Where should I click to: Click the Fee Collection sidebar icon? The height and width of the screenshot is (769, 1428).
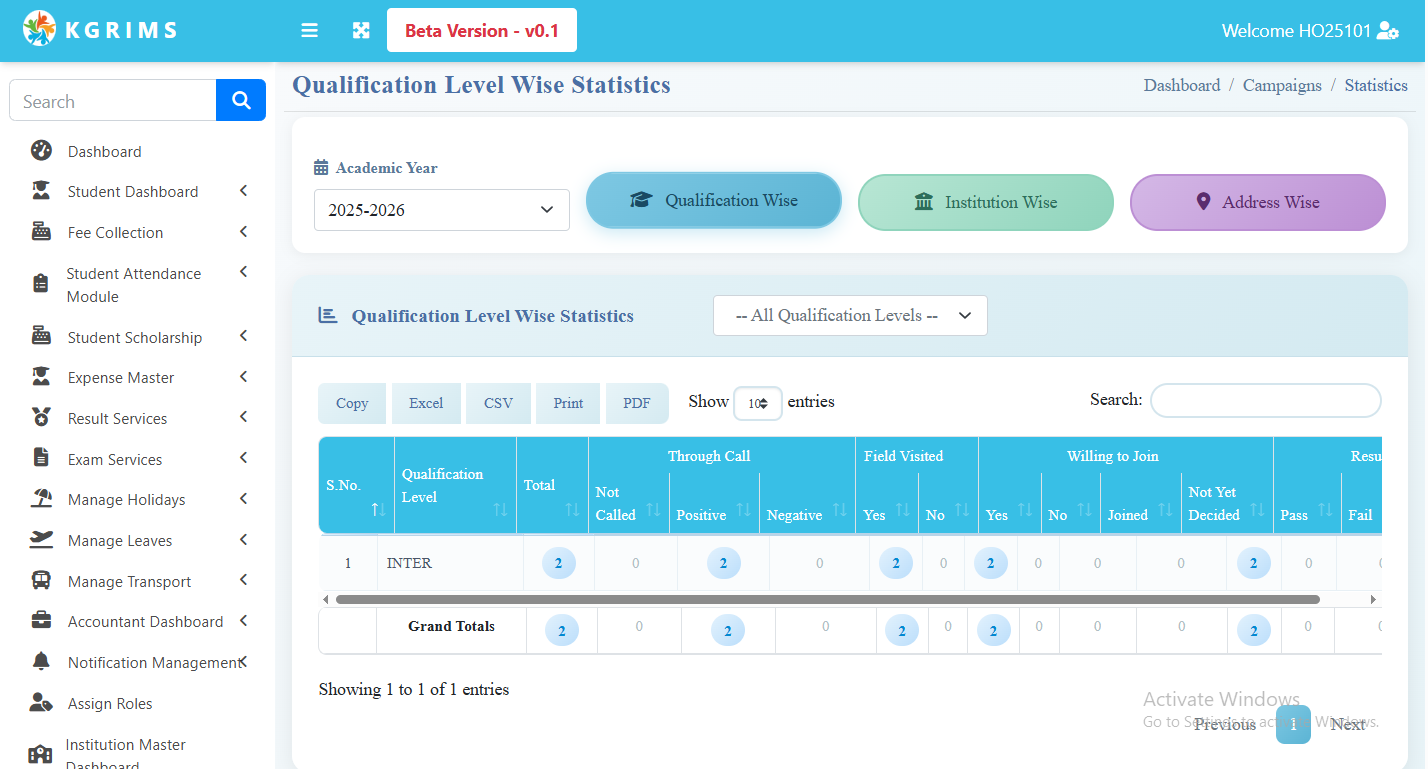click(41, 232)
